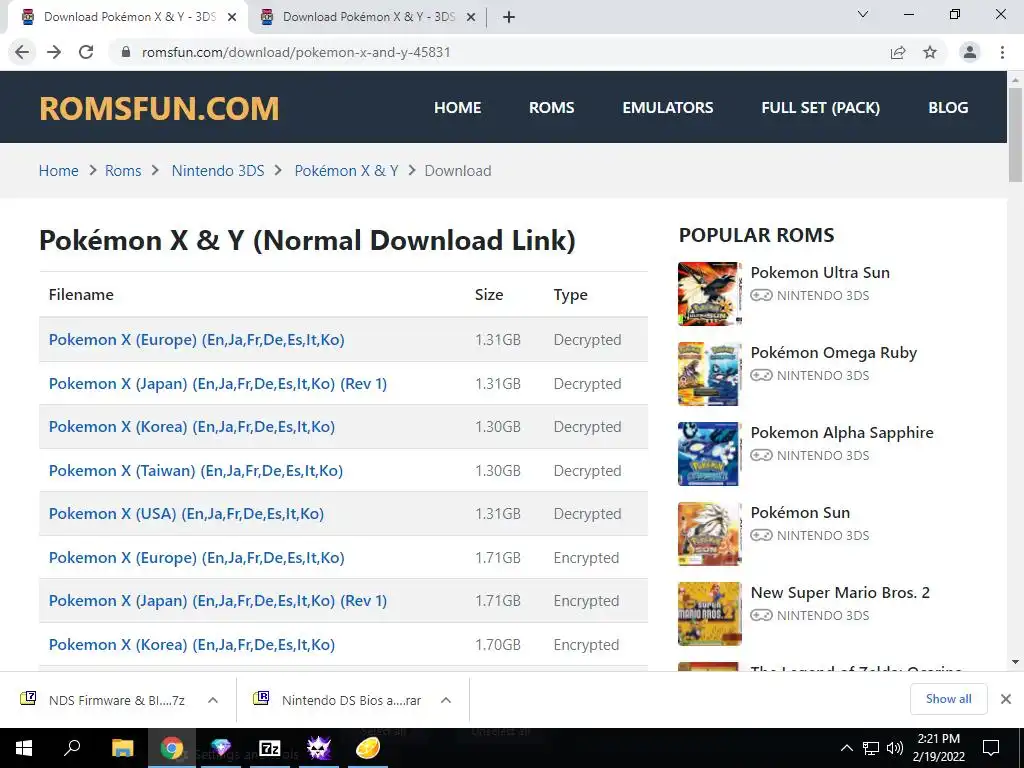Expand options for NDS Firmware 7z download
Screen dimensions: 1024x768
tap(213, 700)
